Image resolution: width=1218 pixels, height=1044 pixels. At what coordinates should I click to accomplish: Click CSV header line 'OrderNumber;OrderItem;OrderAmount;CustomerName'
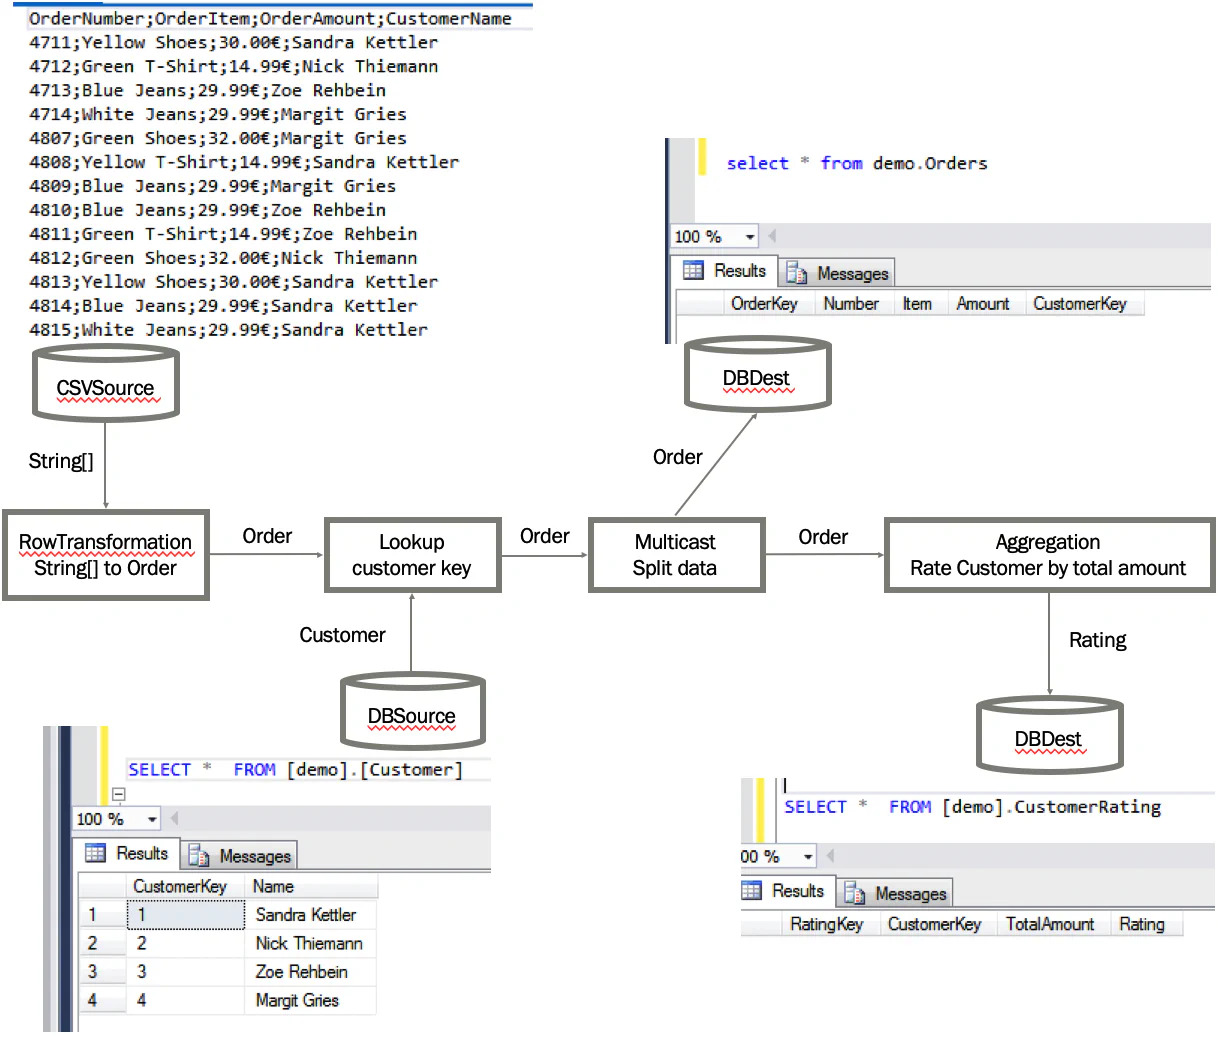point(270,18)
